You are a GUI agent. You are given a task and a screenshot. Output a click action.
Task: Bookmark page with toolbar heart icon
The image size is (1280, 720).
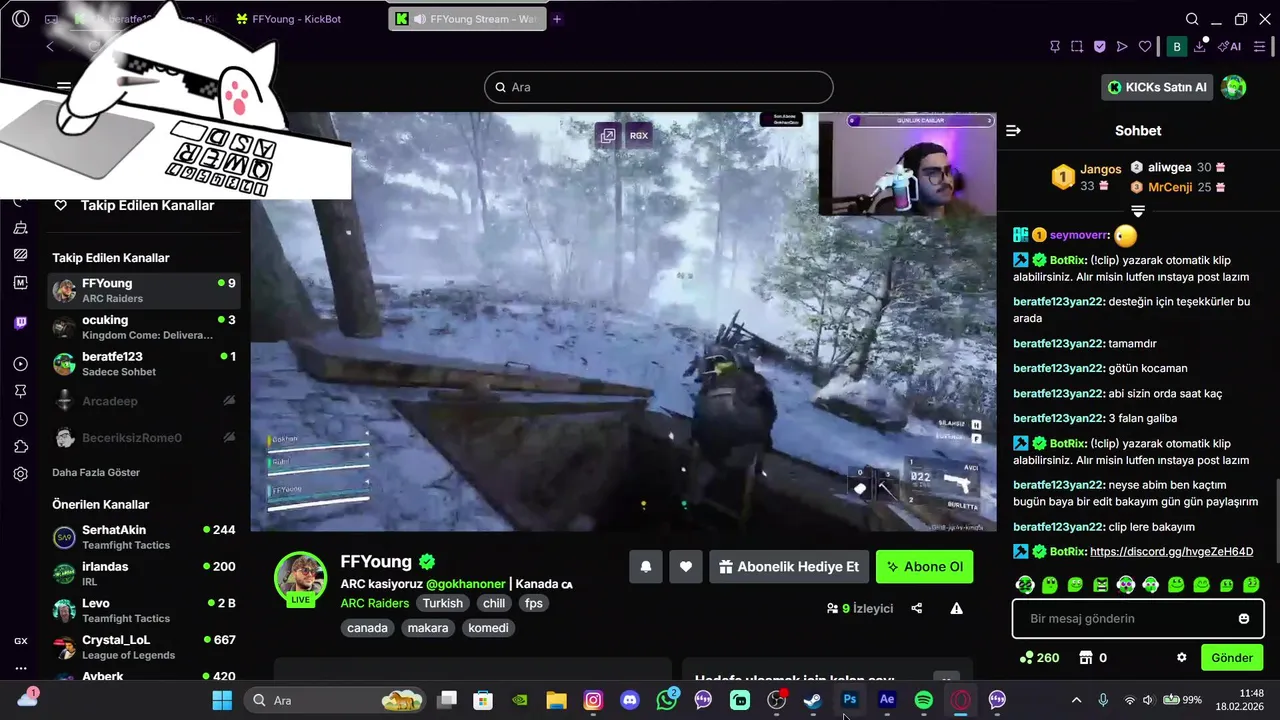pos(1145,47)
